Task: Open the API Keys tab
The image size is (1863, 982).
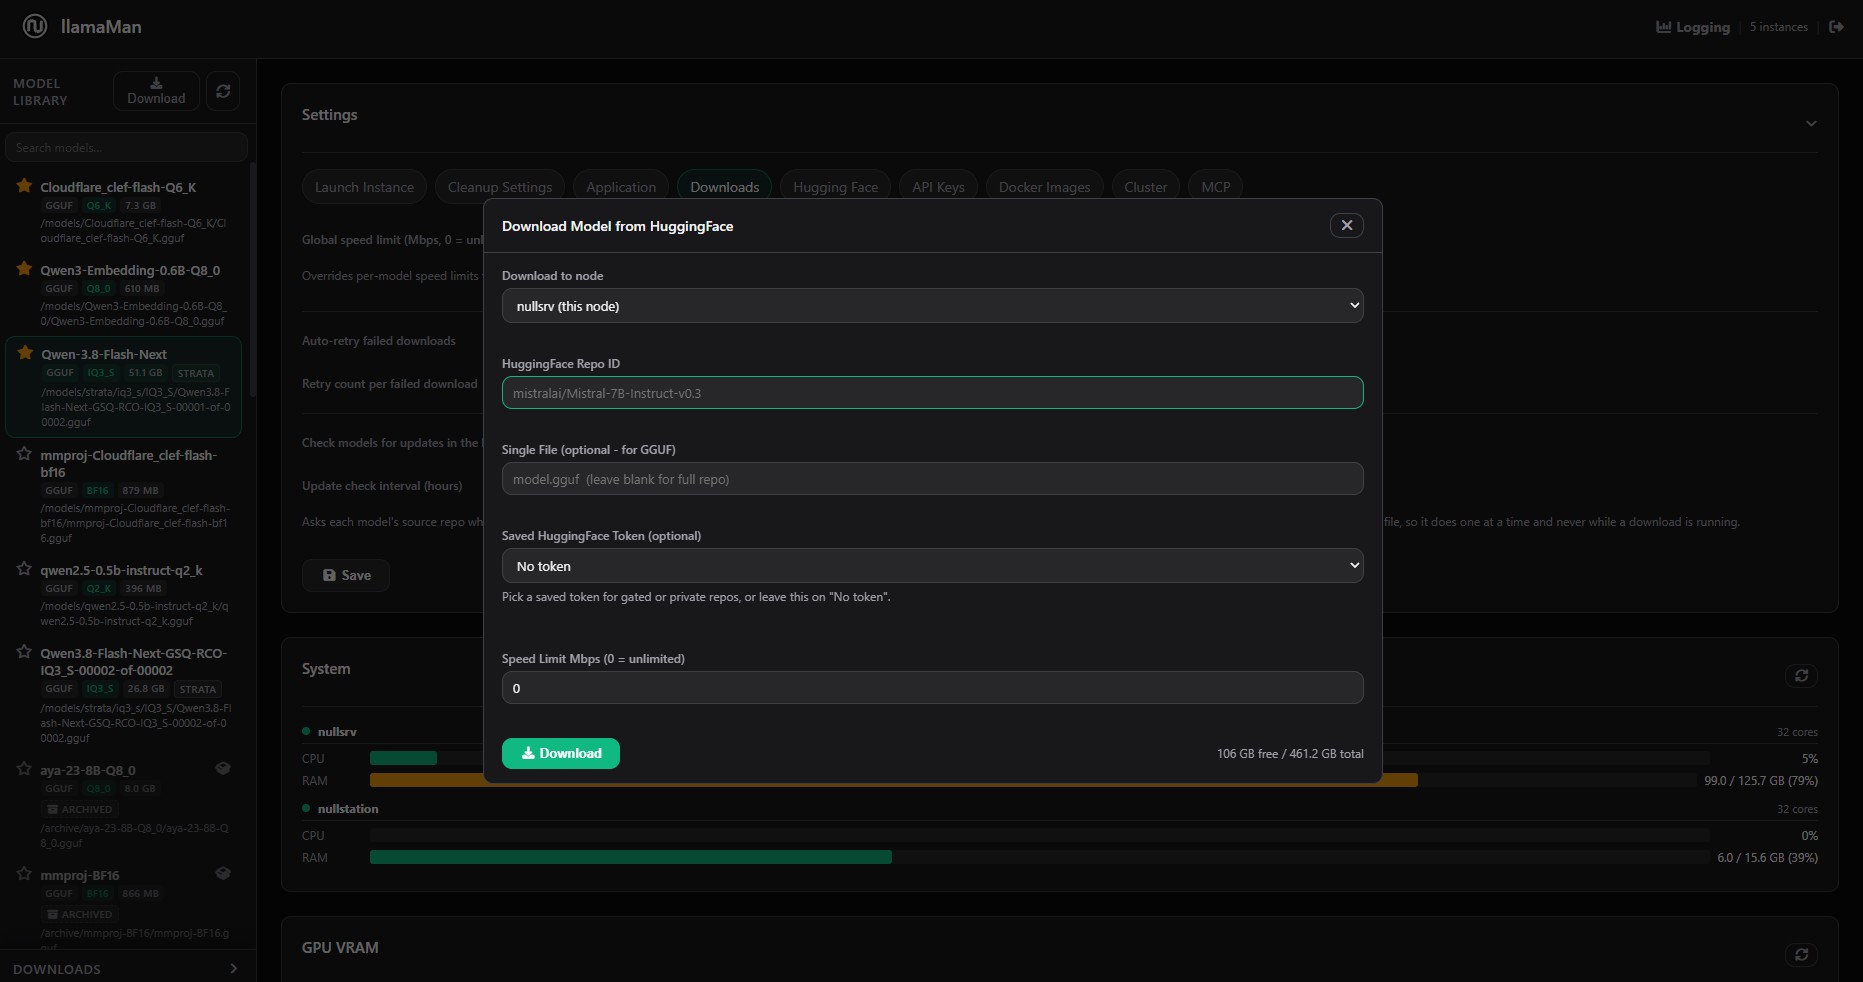Action: pos(938,187)
